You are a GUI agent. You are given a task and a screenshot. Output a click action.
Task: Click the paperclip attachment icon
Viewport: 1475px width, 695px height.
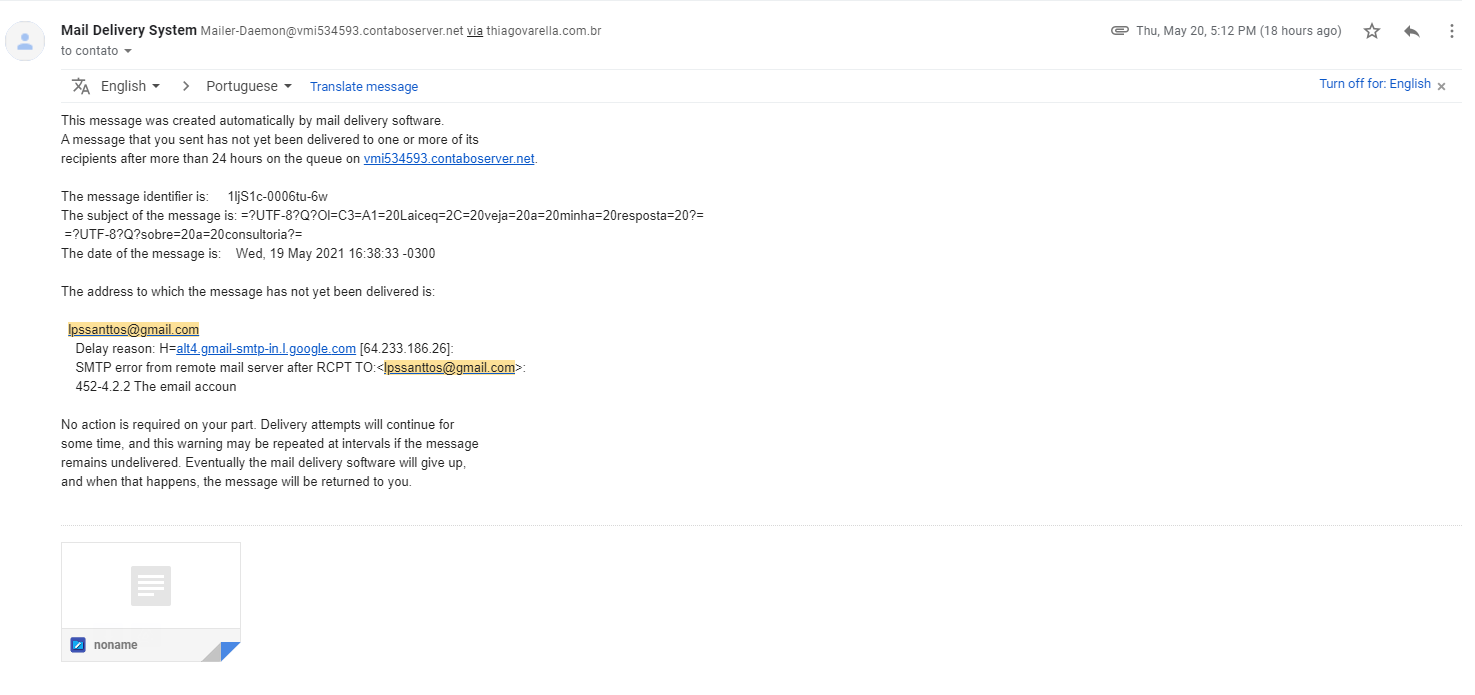(x=1119, y=31)
